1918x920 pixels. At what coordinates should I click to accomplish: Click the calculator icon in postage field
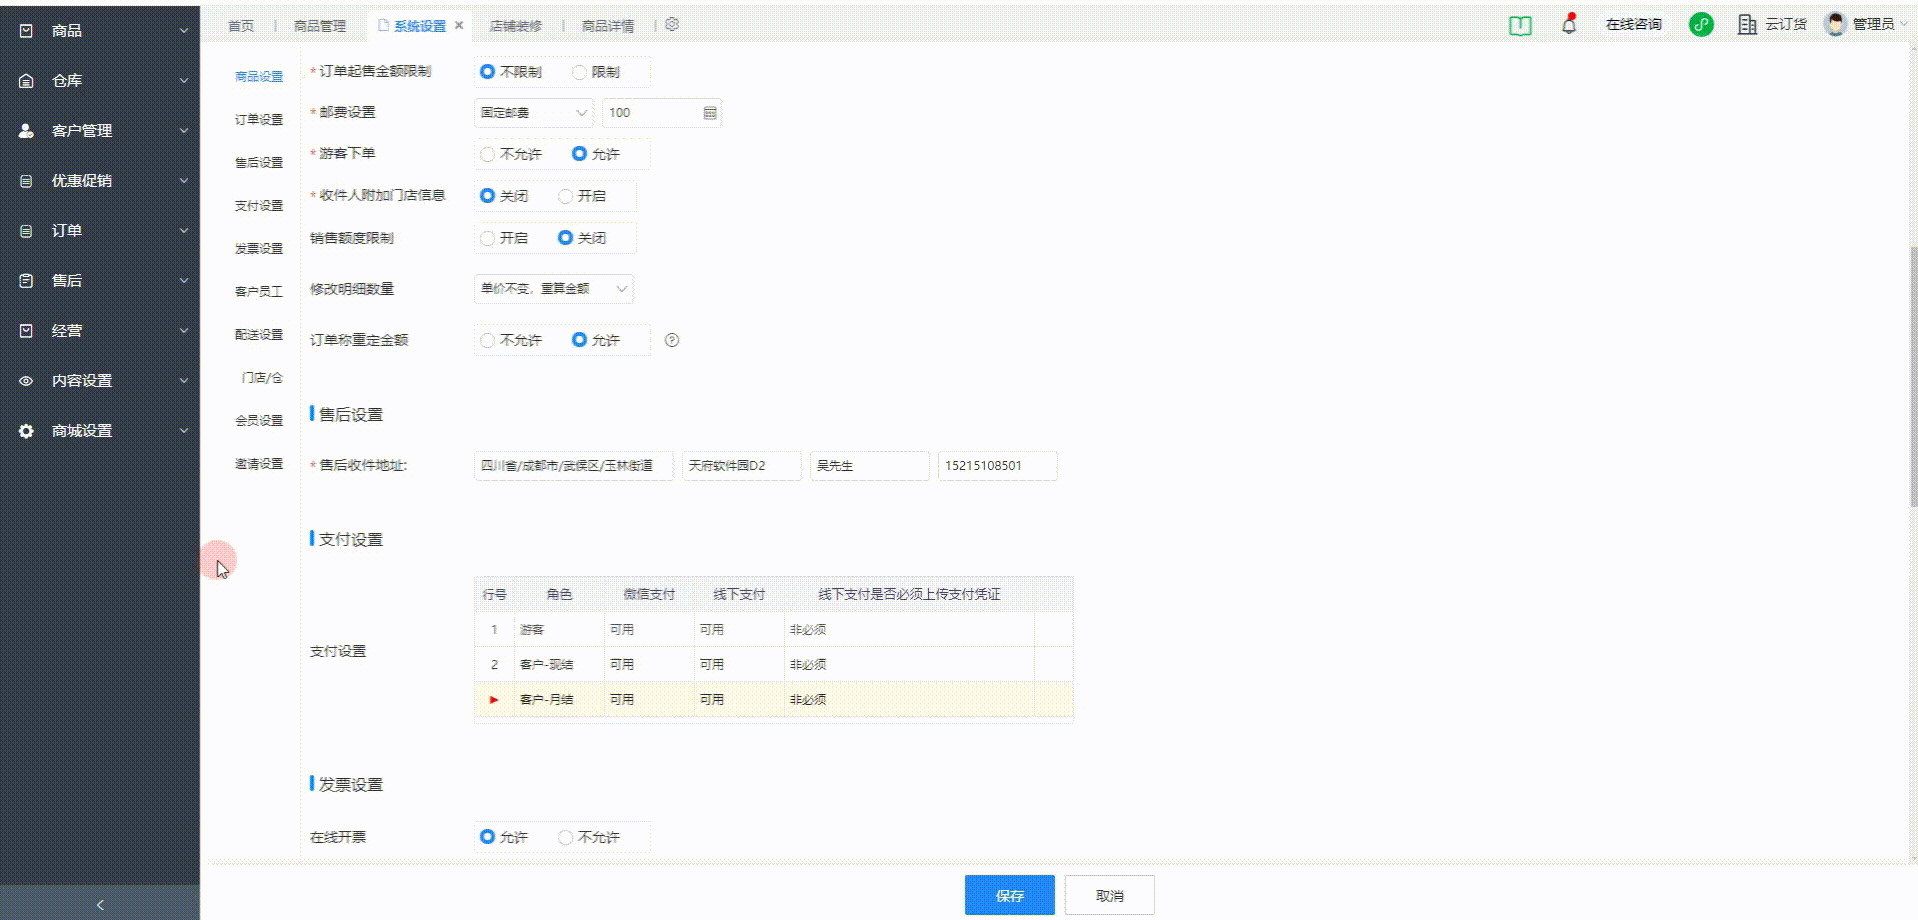(x=710, y=113)
